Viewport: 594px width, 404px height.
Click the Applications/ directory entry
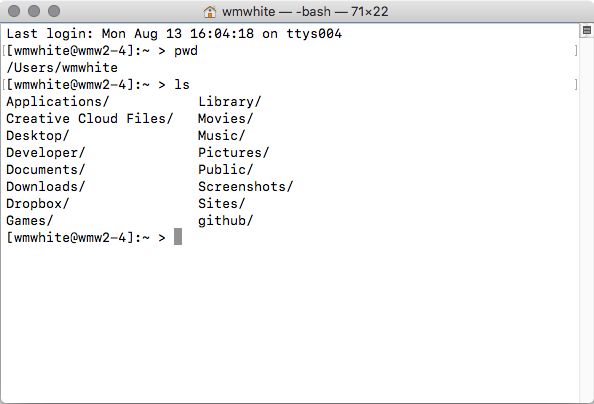[x=58, y=102]
